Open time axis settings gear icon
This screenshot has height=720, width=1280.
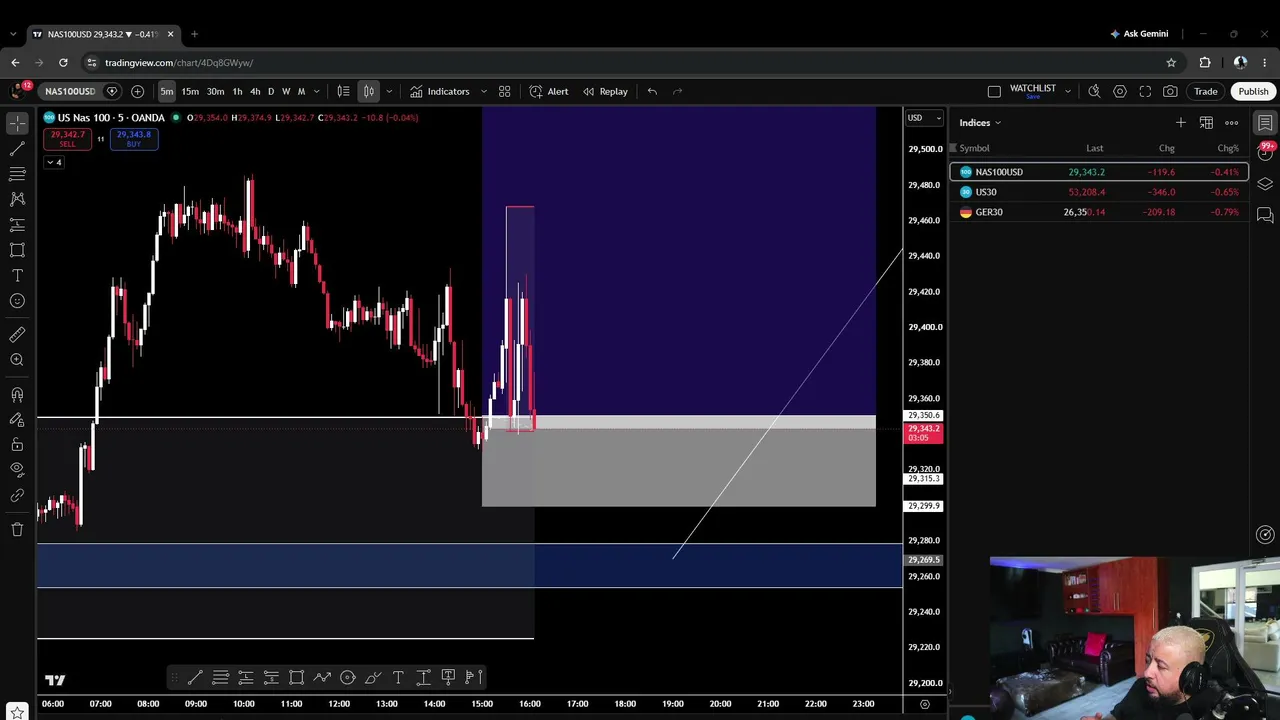click(924, 704)
